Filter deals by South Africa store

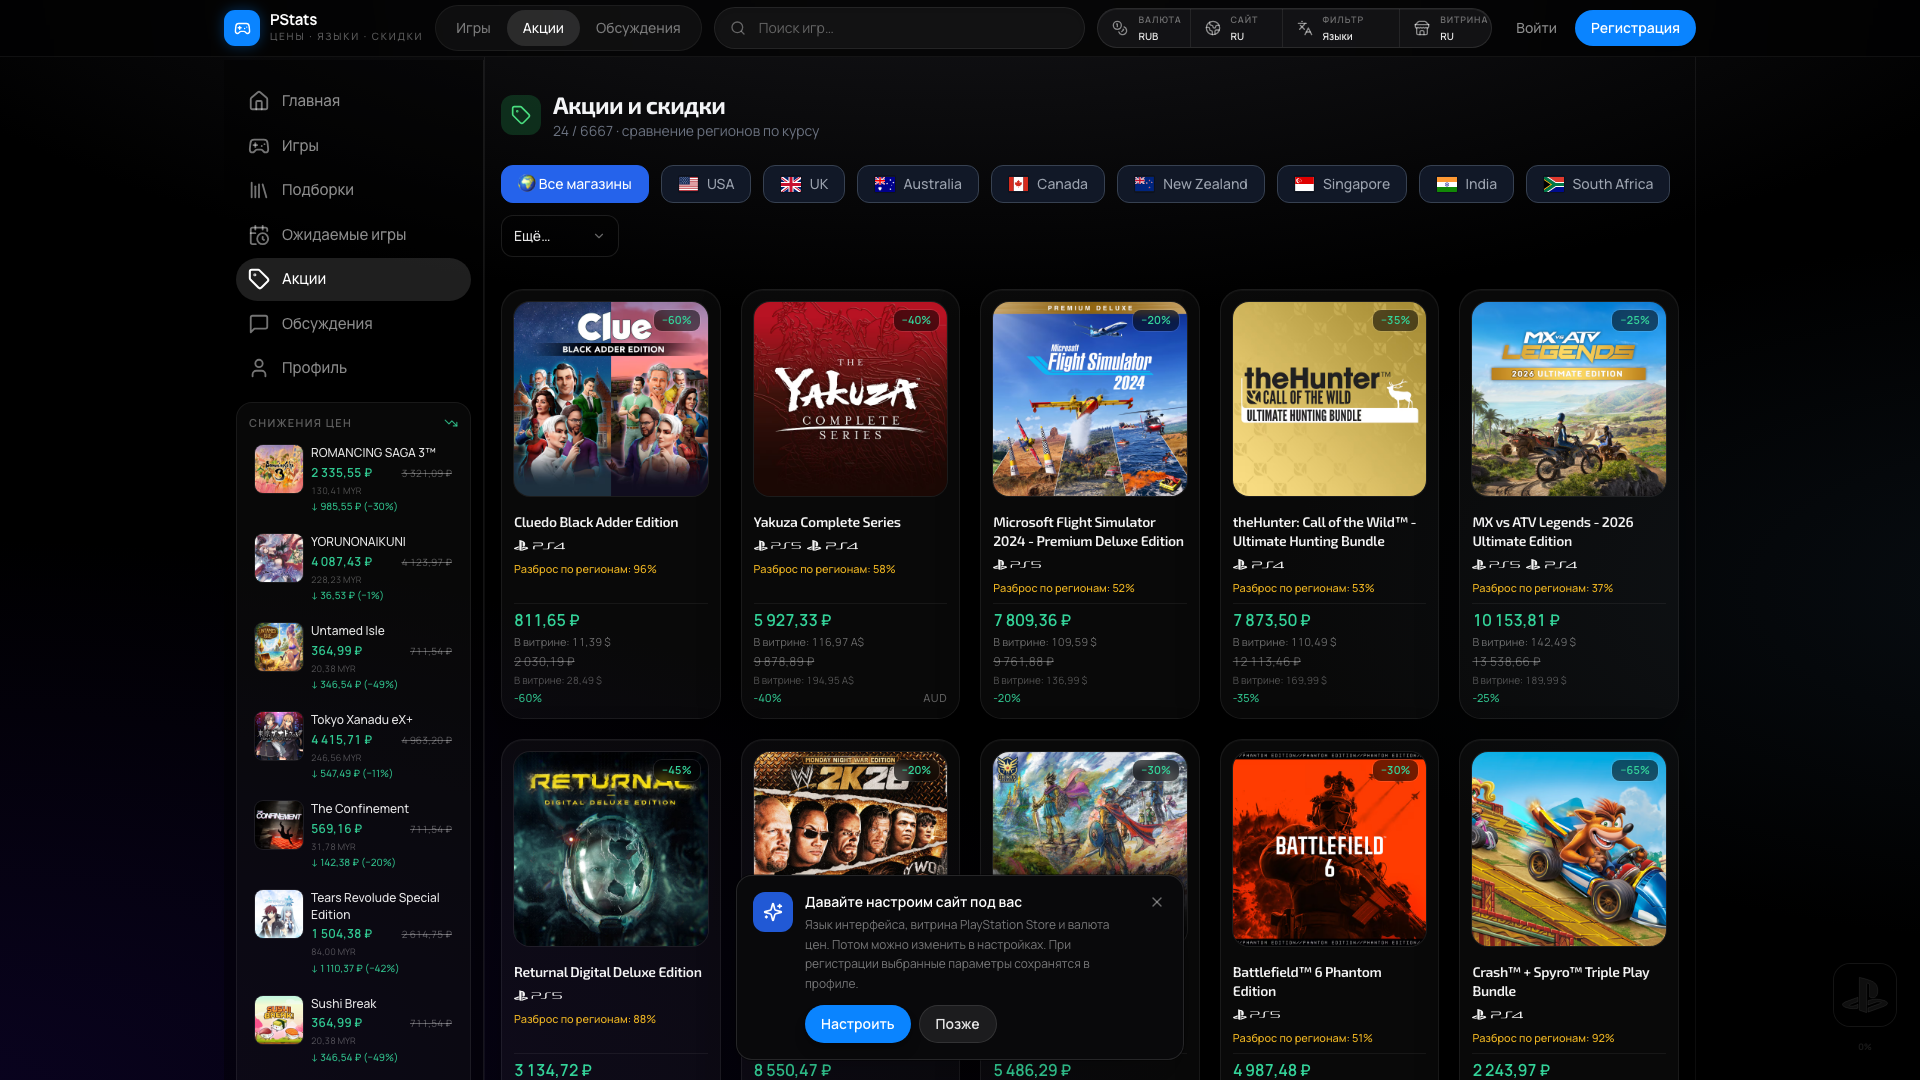pyautogui.click(x=1598, y=184)
